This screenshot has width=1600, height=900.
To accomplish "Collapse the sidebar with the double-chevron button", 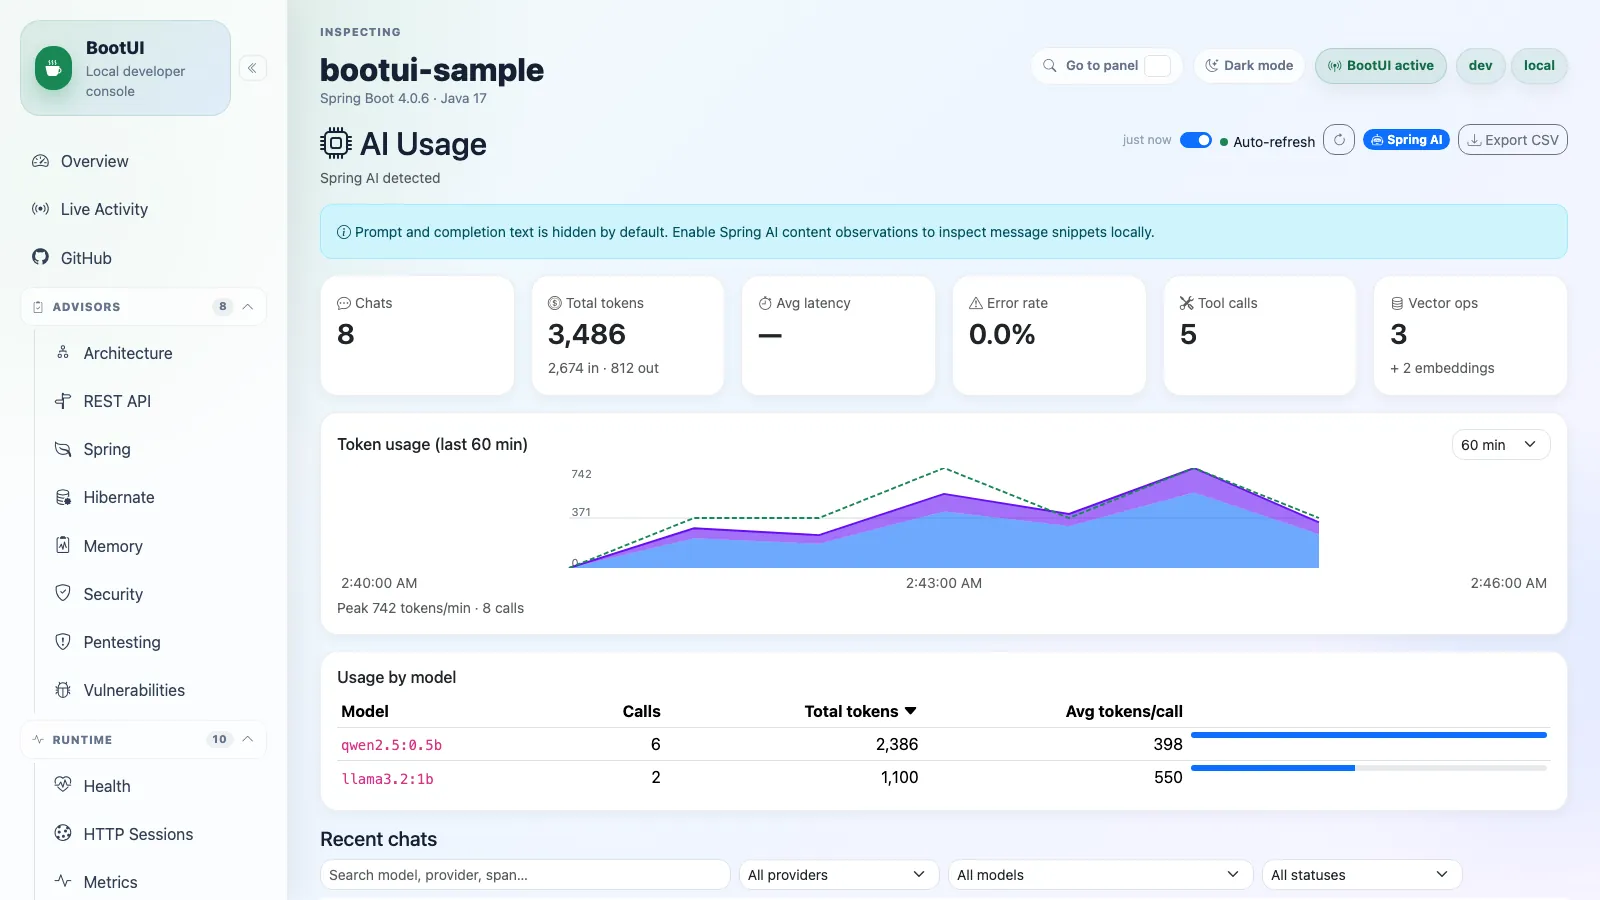I will click(253, 68).
